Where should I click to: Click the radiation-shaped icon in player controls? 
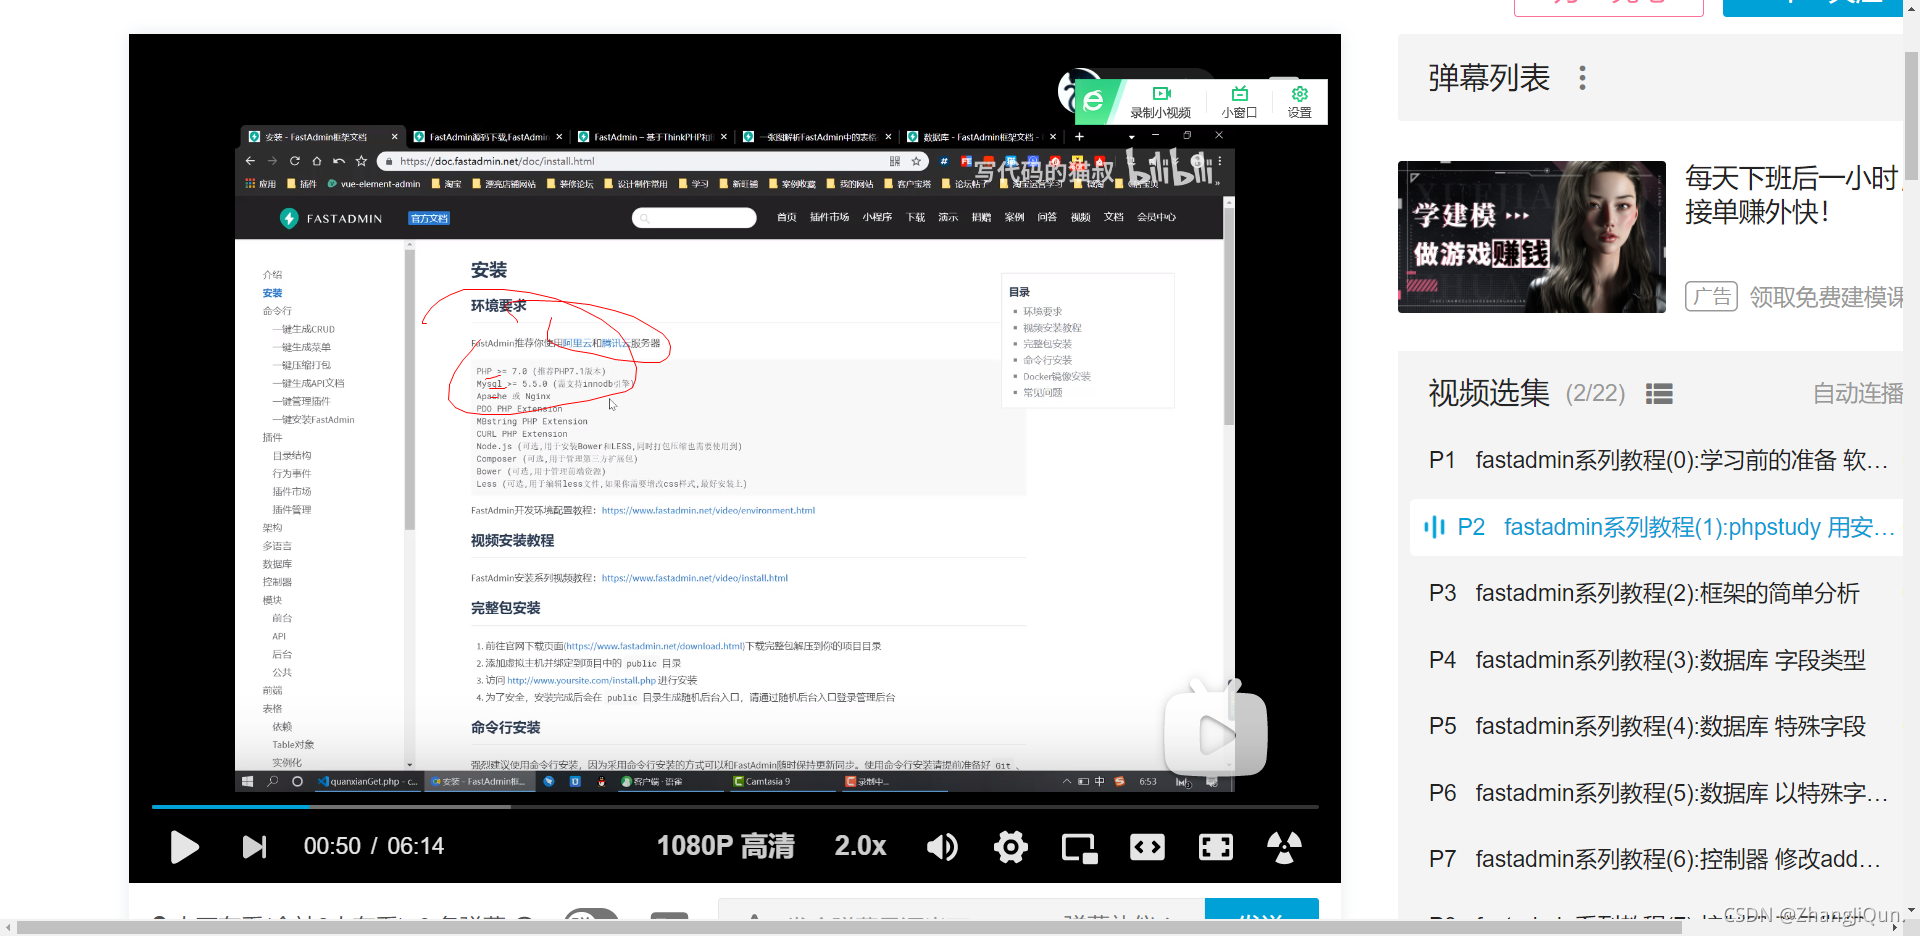pyautogui.click(x=1284, y=847)
